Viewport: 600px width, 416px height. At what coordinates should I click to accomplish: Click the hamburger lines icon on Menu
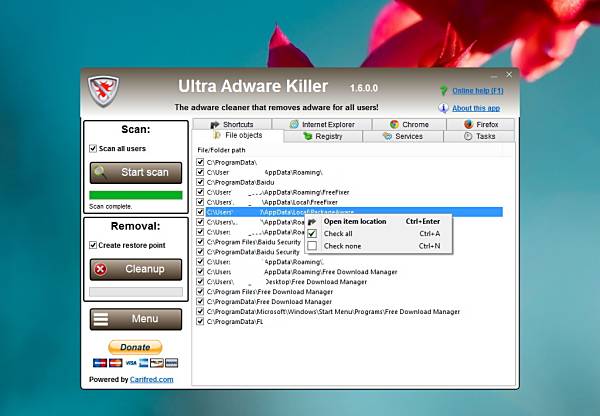pos(101,319)
